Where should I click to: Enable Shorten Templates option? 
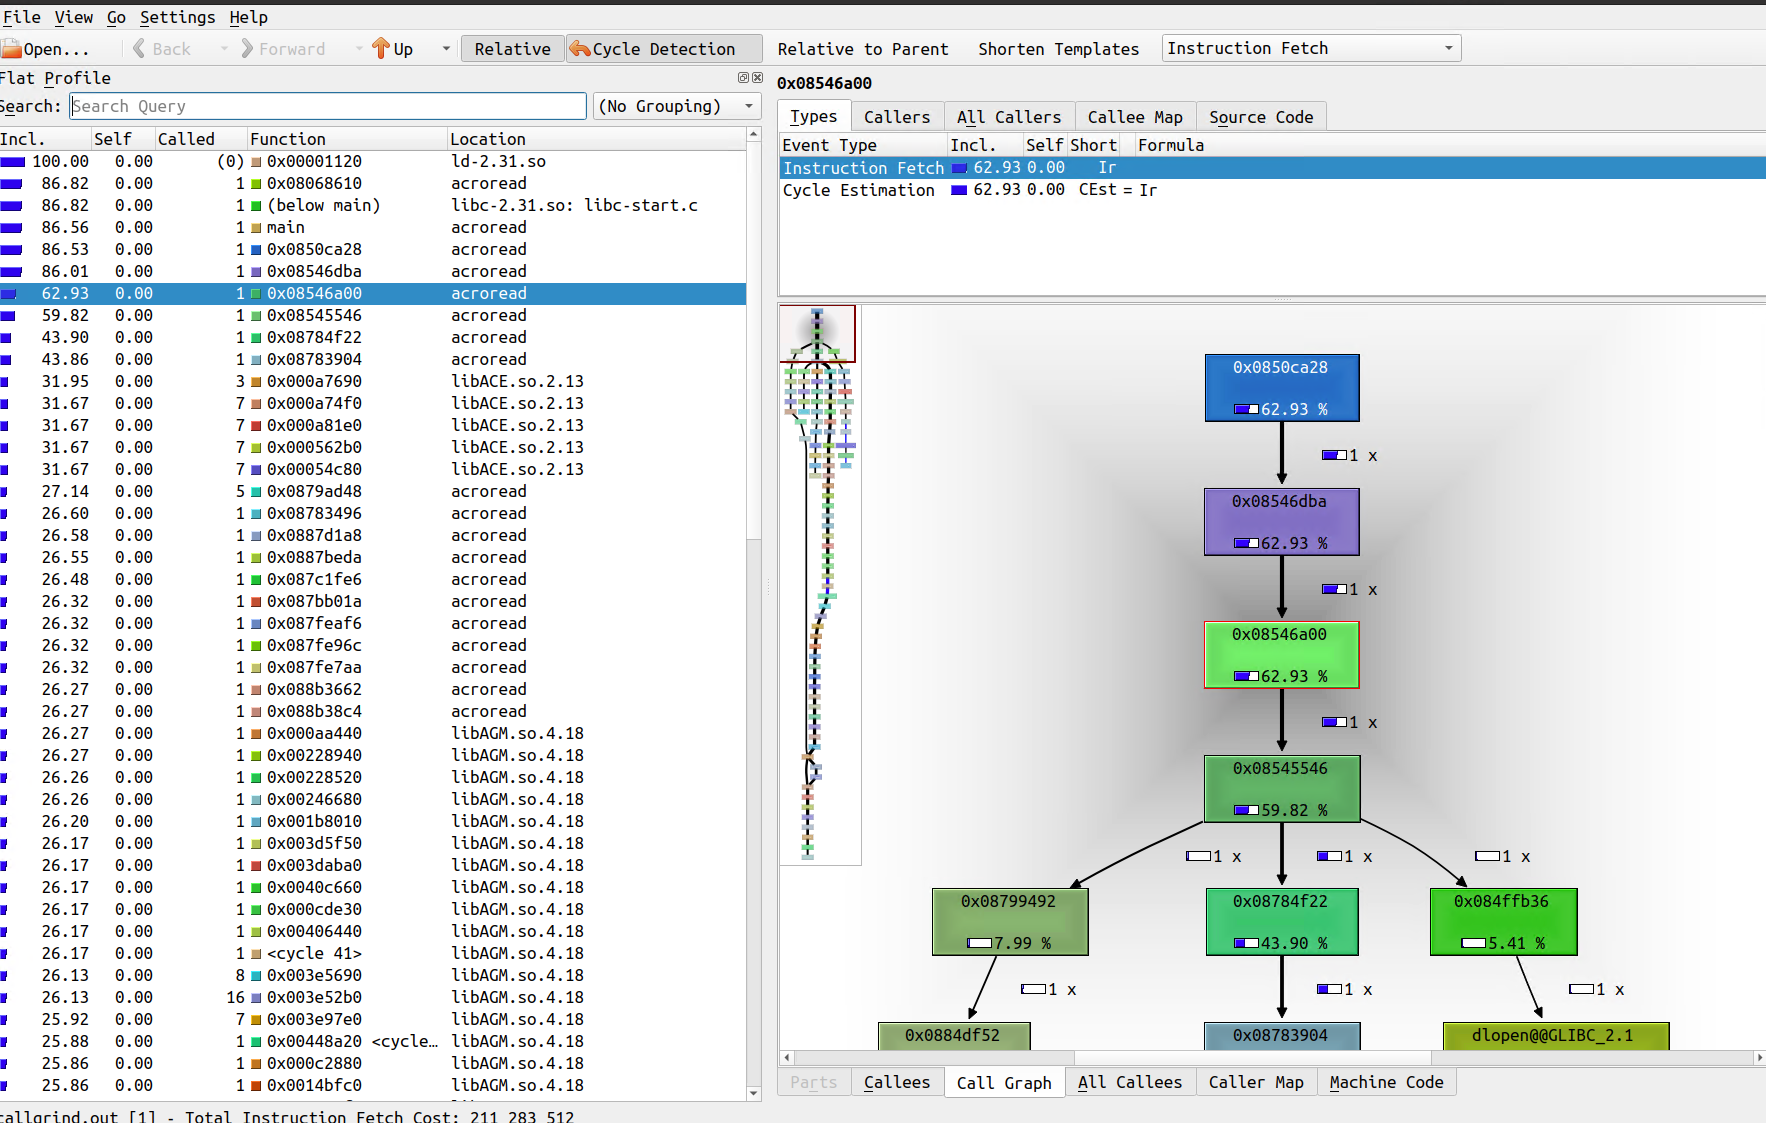click(x=1058, y=49)
